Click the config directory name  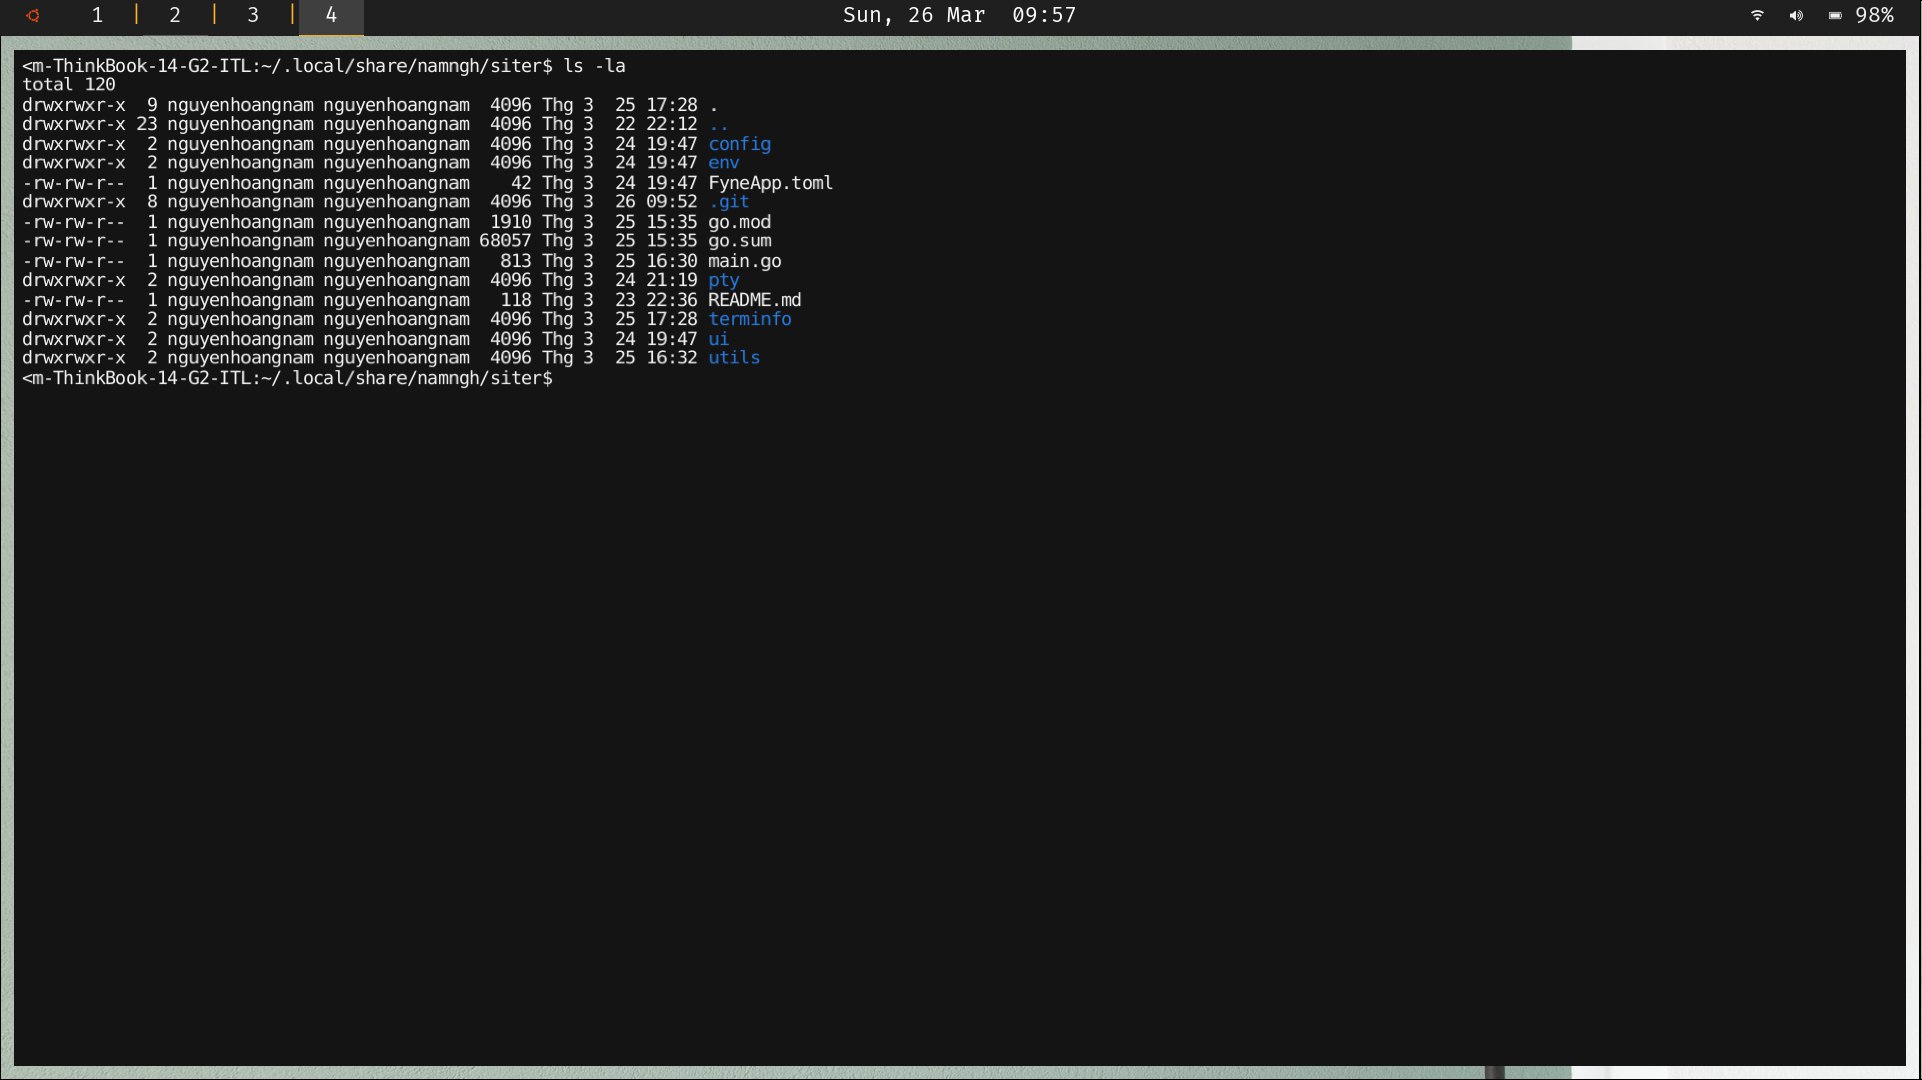point(739,144)
